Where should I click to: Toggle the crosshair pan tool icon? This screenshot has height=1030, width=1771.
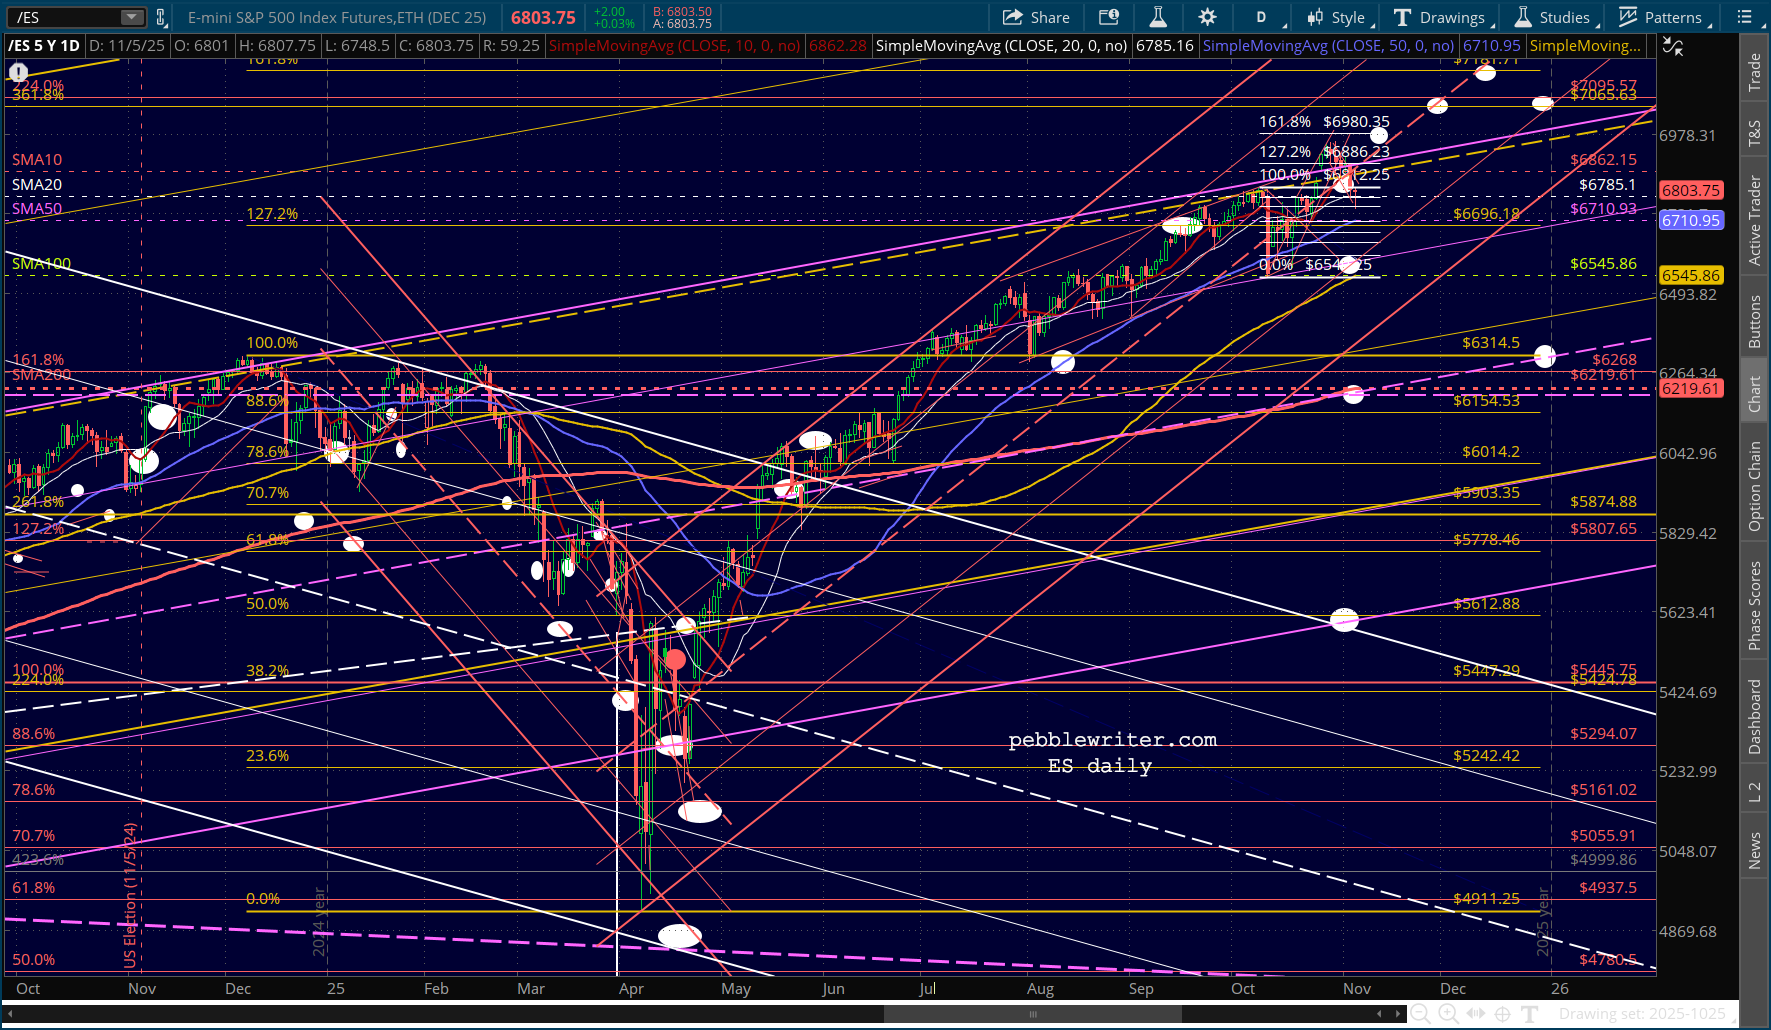point(1502,1014)
